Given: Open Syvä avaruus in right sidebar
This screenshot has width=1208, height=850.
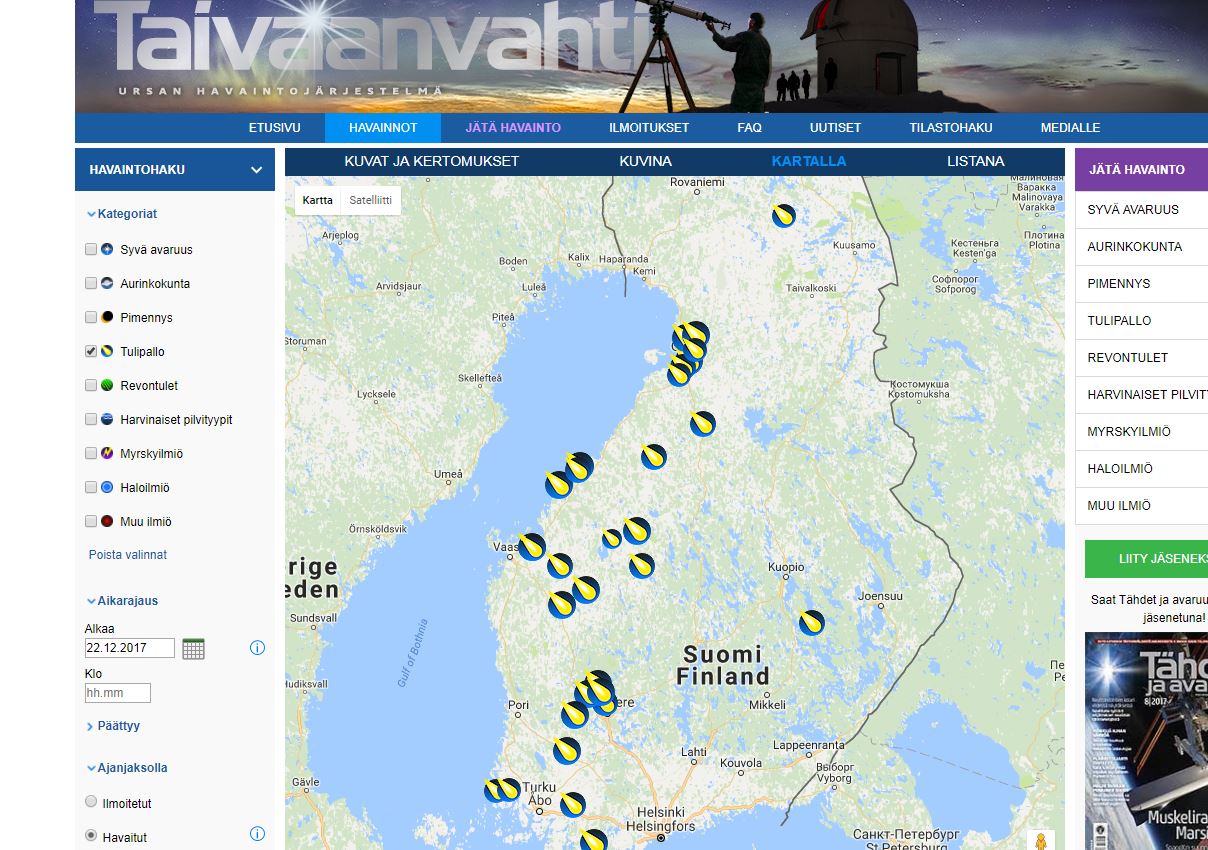Looking at the screenshot, I should click(1141, 210).
